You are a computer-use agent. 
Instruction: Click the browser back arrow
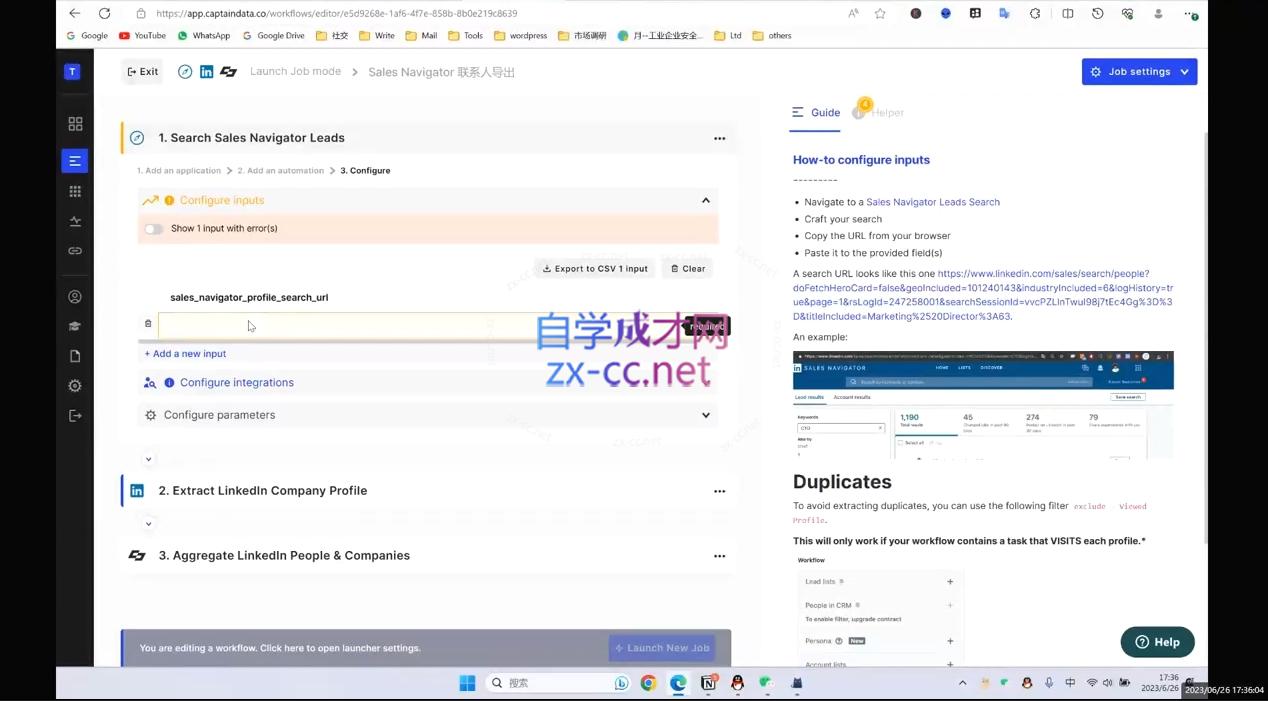[74, 14]
